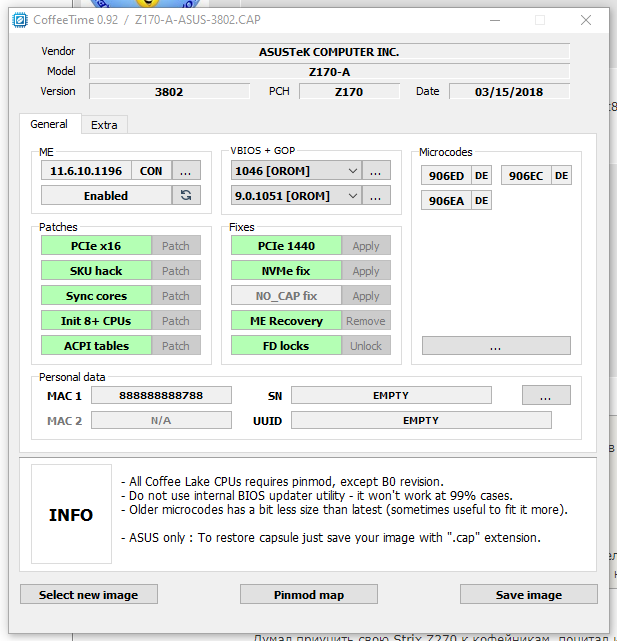The image size is (617, 641).
Task: Select the General tab
Action: click(x=49, y=124)
